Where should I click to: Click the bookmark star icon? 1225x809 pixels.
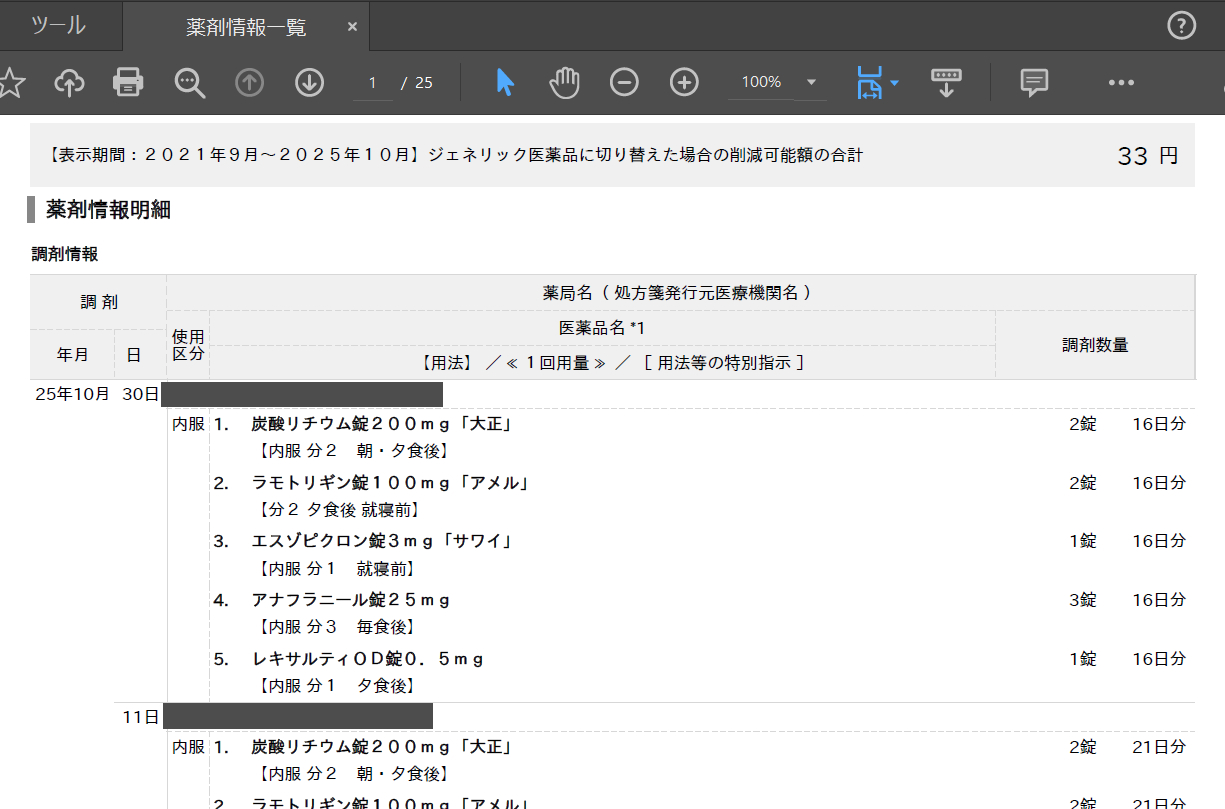10,83
